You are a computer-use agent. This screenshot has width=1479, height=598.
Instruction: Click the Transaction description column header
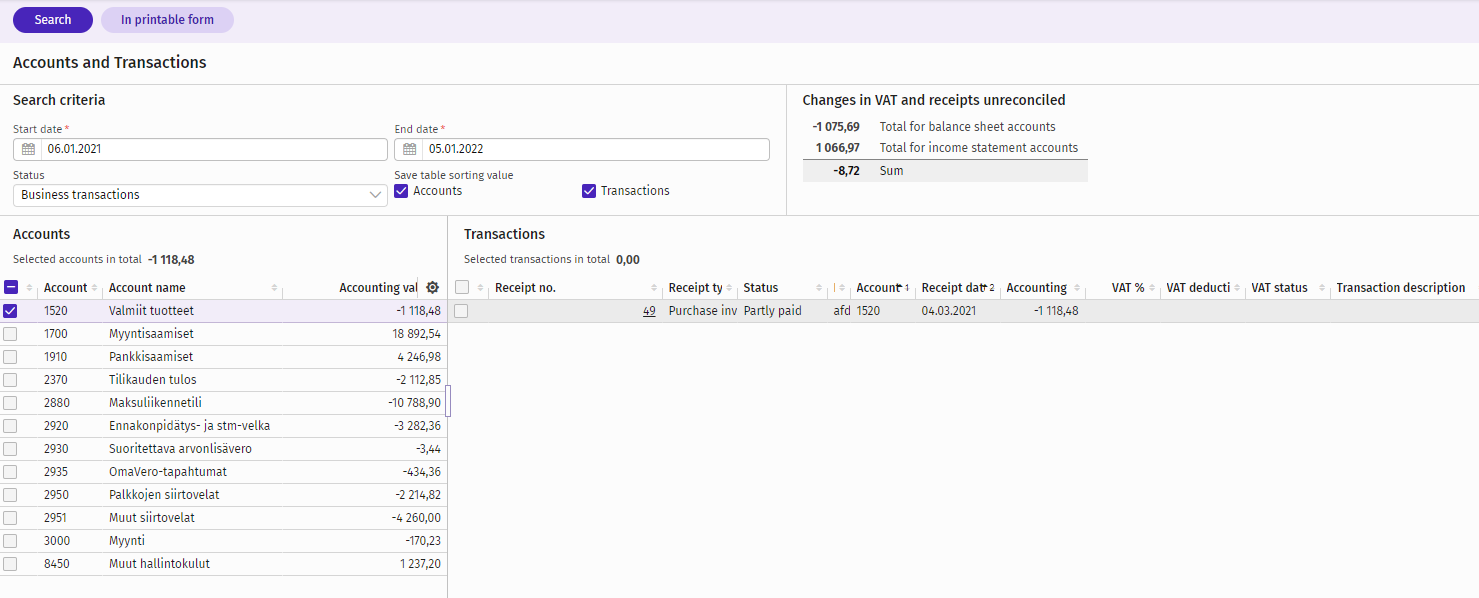(x=1401, y=288)
